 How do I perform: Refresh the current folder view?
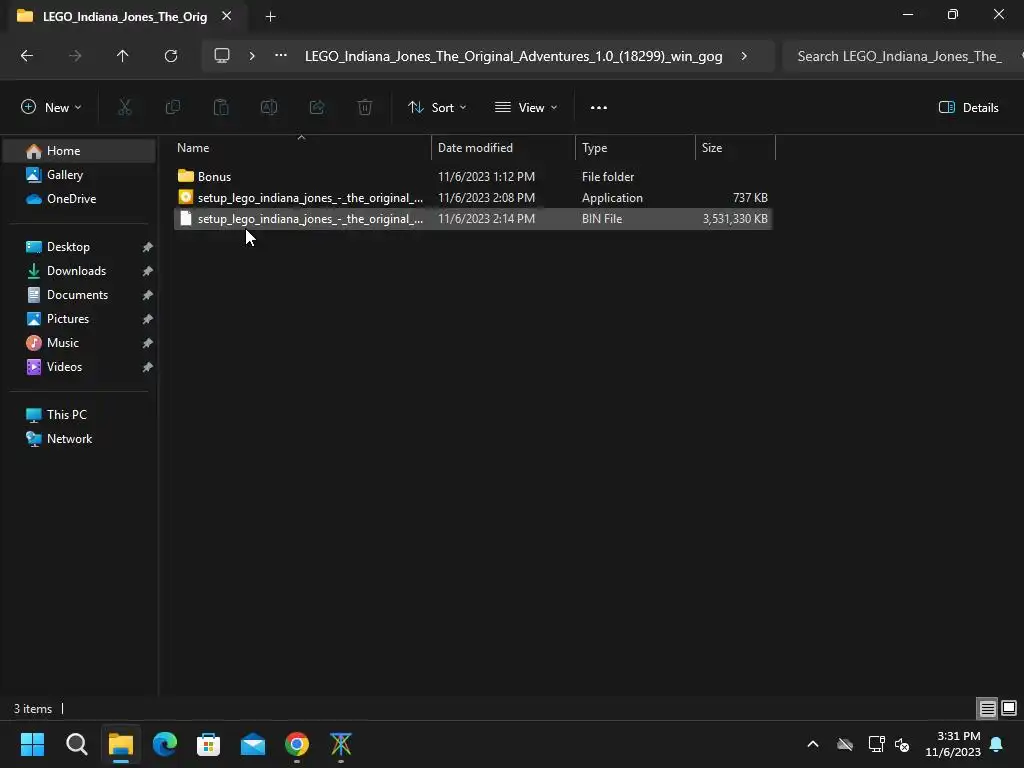click(171, 56)
